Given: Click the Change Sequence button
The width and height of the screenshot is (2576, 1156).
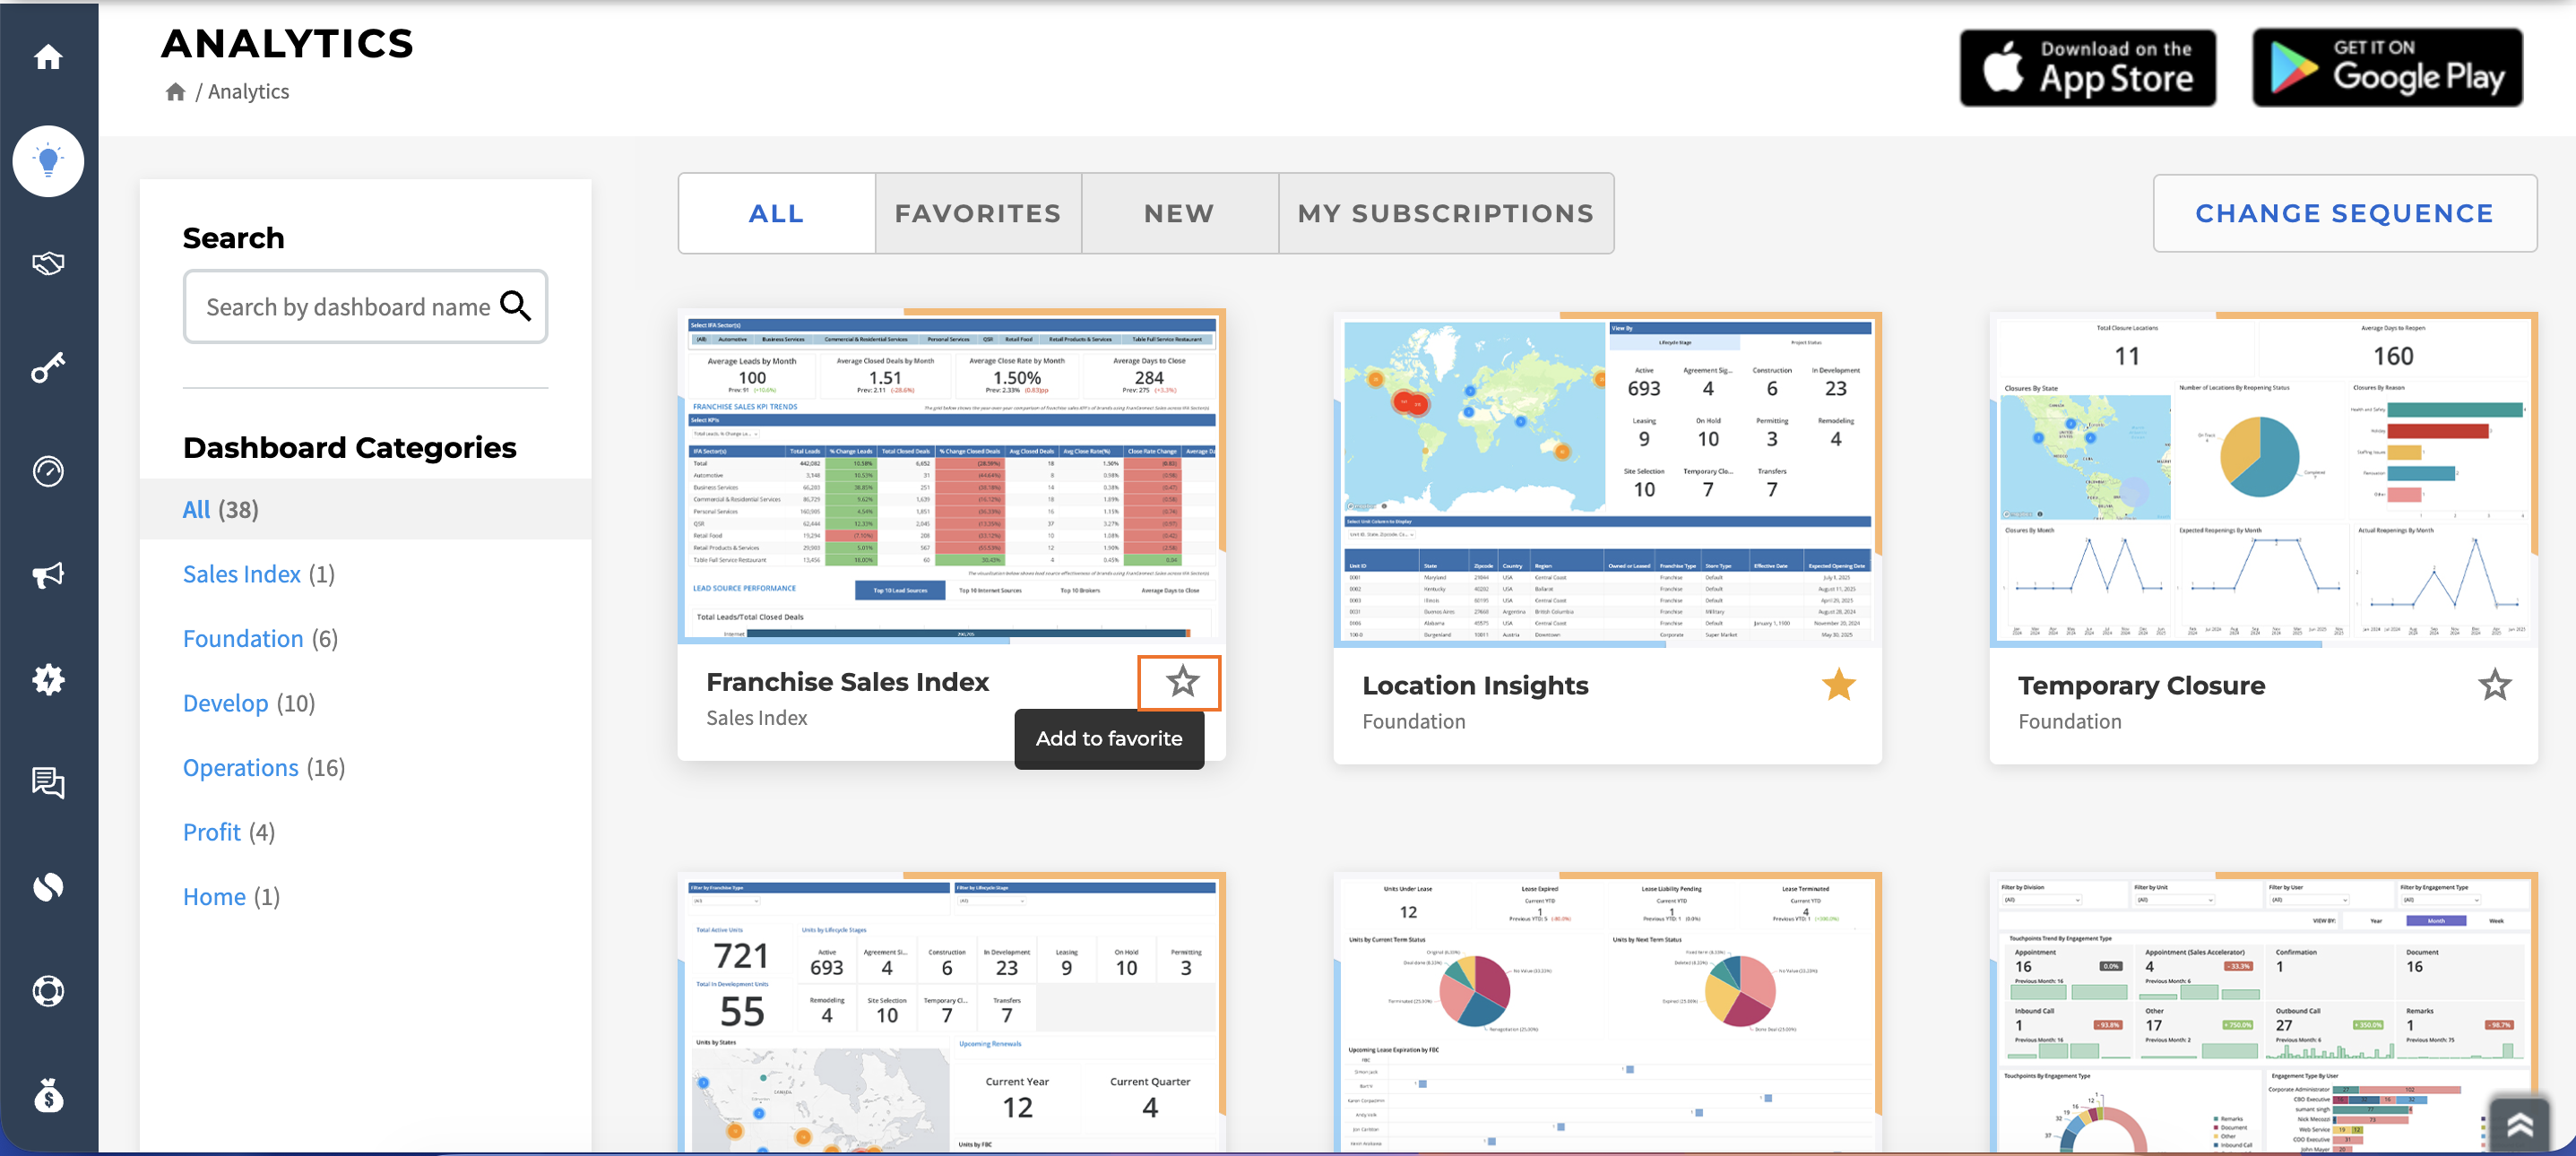Looking at the screenshot, I should click(x=2344, y=213).
